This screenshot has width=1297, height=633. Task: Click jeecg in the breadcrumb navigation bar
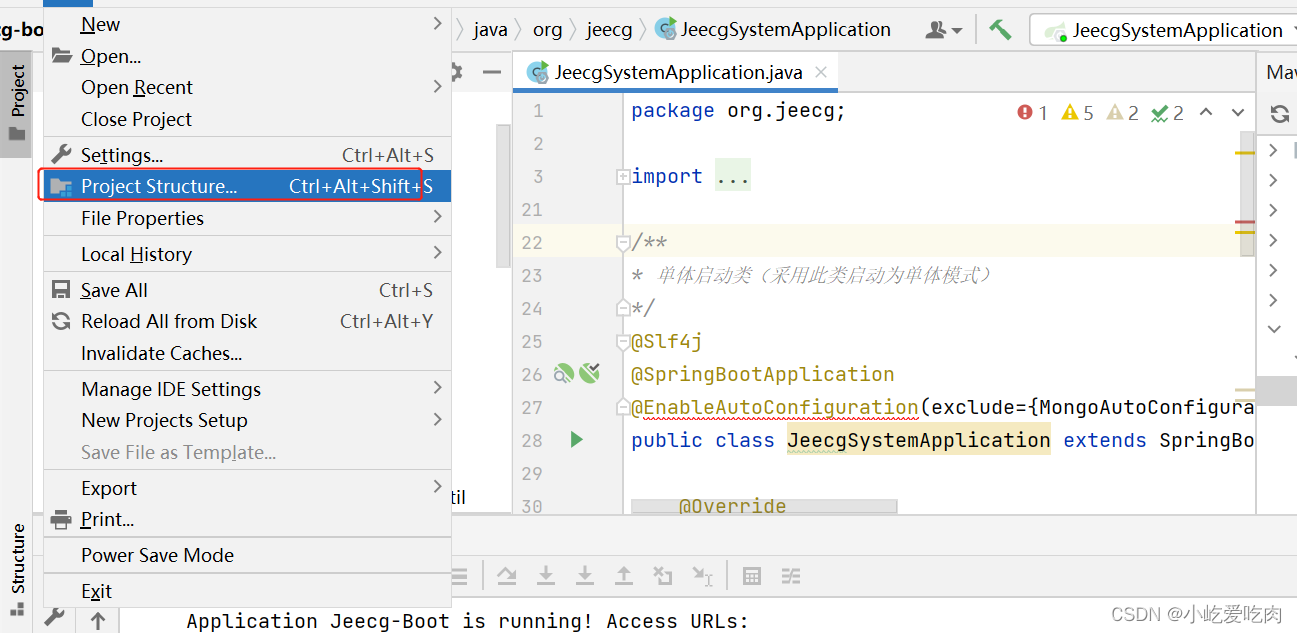click(609, 29)
